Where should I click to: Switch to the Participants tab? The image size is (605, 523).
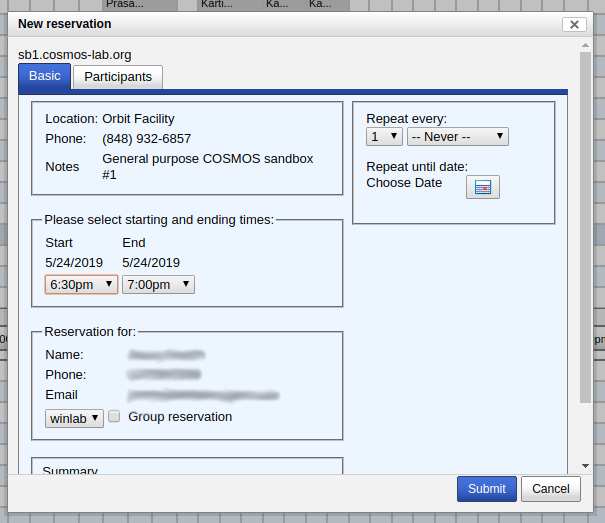118,77
